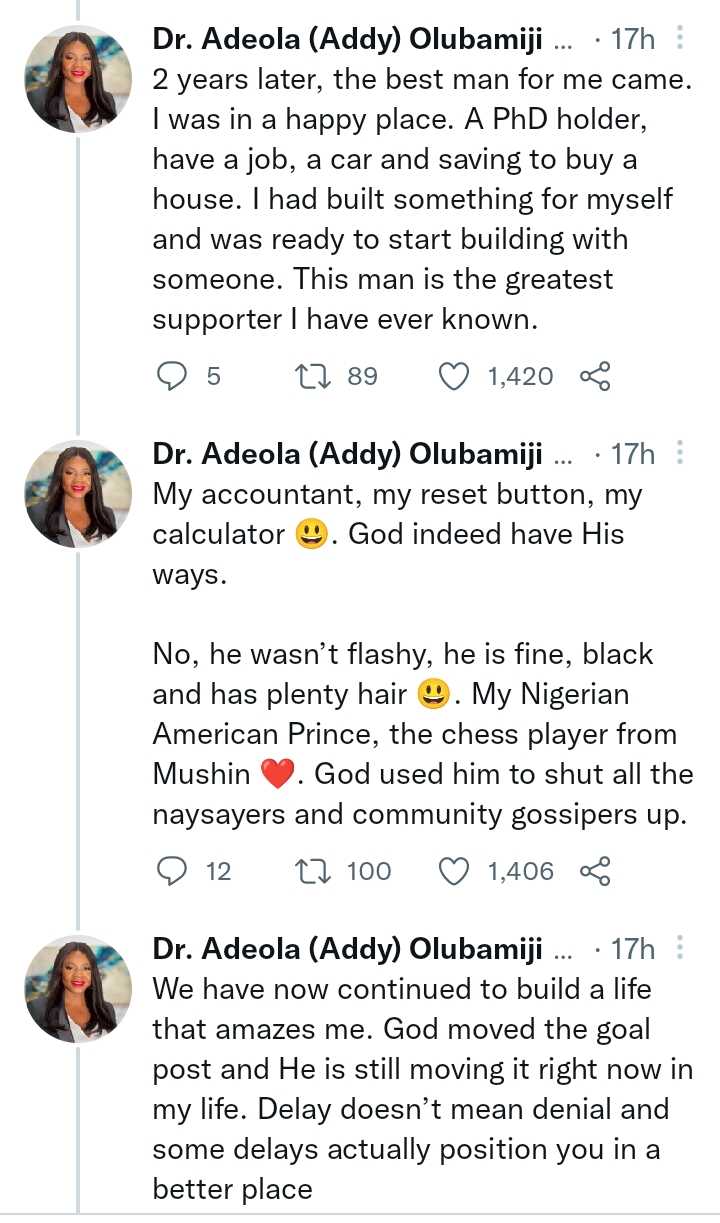Open author name on the second tweet
This screenshot has height=1223, width=720.
pyautogui.click(x=347, y=455)
